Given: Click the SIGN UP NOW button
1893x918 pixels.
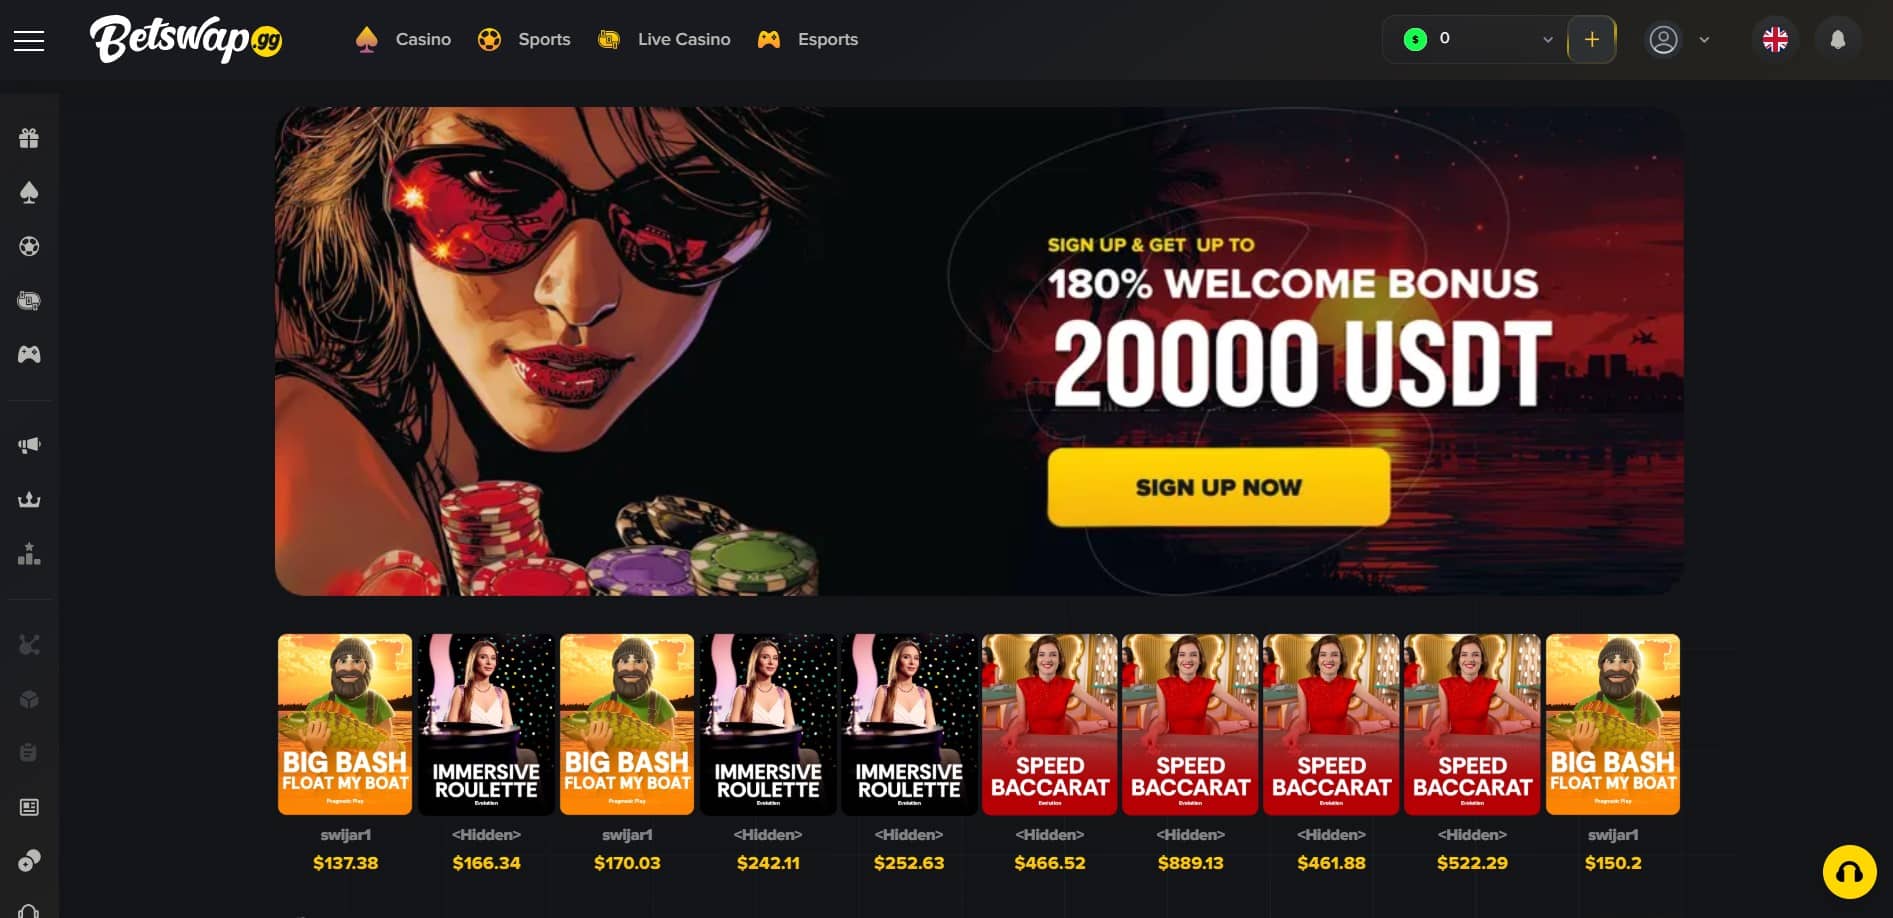Looking at the screenshot, I should [x=1218, y=487].
